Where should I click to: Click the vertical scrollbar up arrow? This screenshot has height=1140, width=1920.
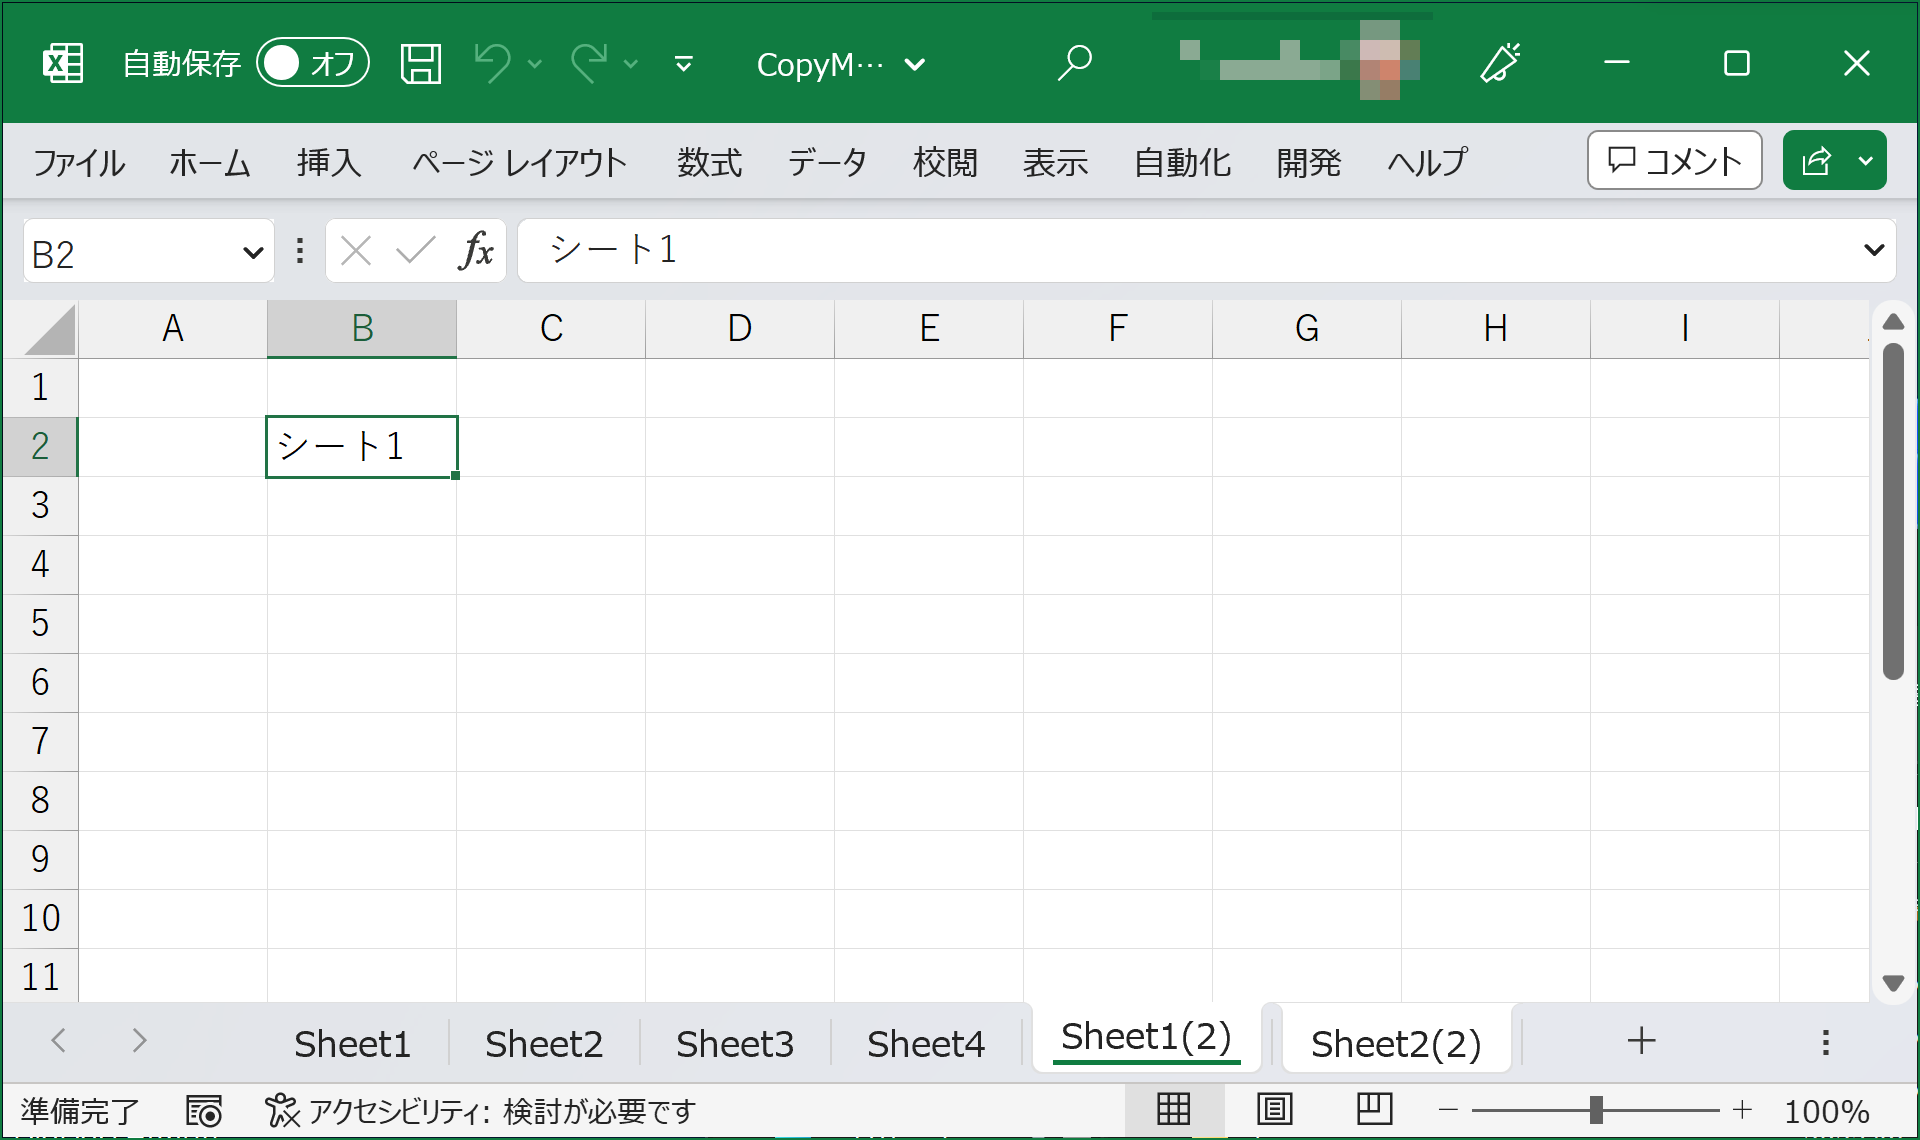tap(1893, 322)
